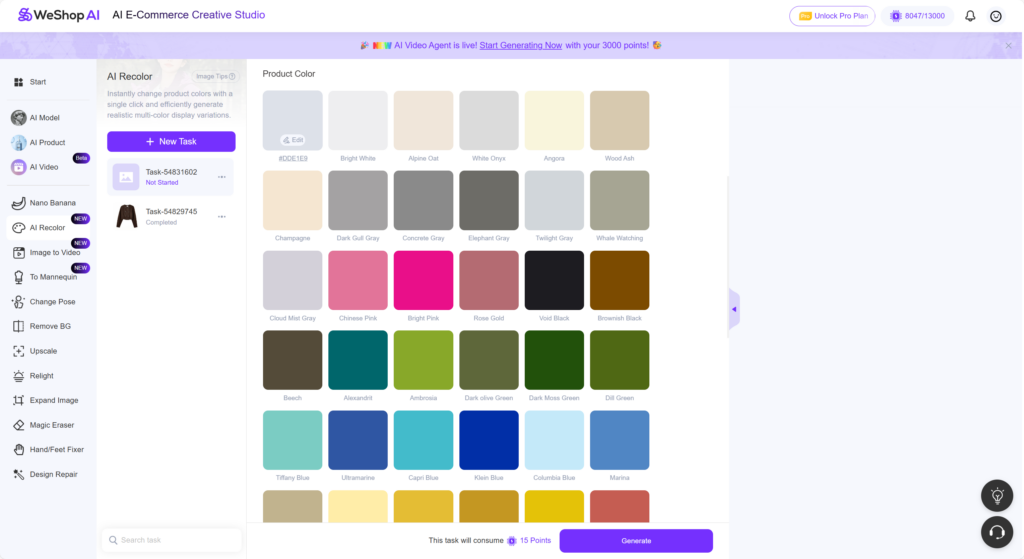Viewport: 1024px width, 559px height.
Task: Pick the Dark Gull Gray swatch
Action: click(358, 200)
